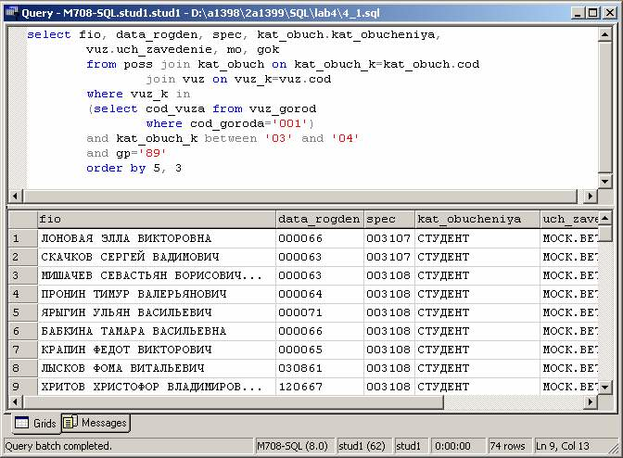The width and height of the screenshot is (623, 458).
Task: Click the ЛОНОВАЯ ЭЛЛА ВИКТОРОВНА cell
Action: click(155, 239)
